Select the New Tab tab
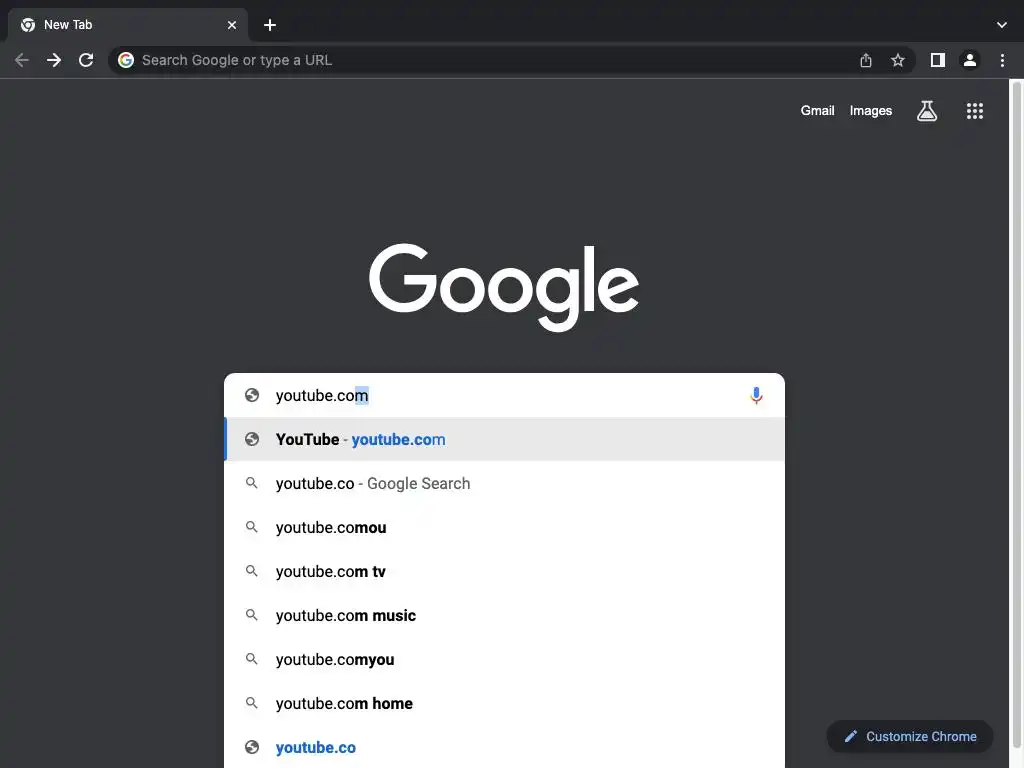 [127, 25]
